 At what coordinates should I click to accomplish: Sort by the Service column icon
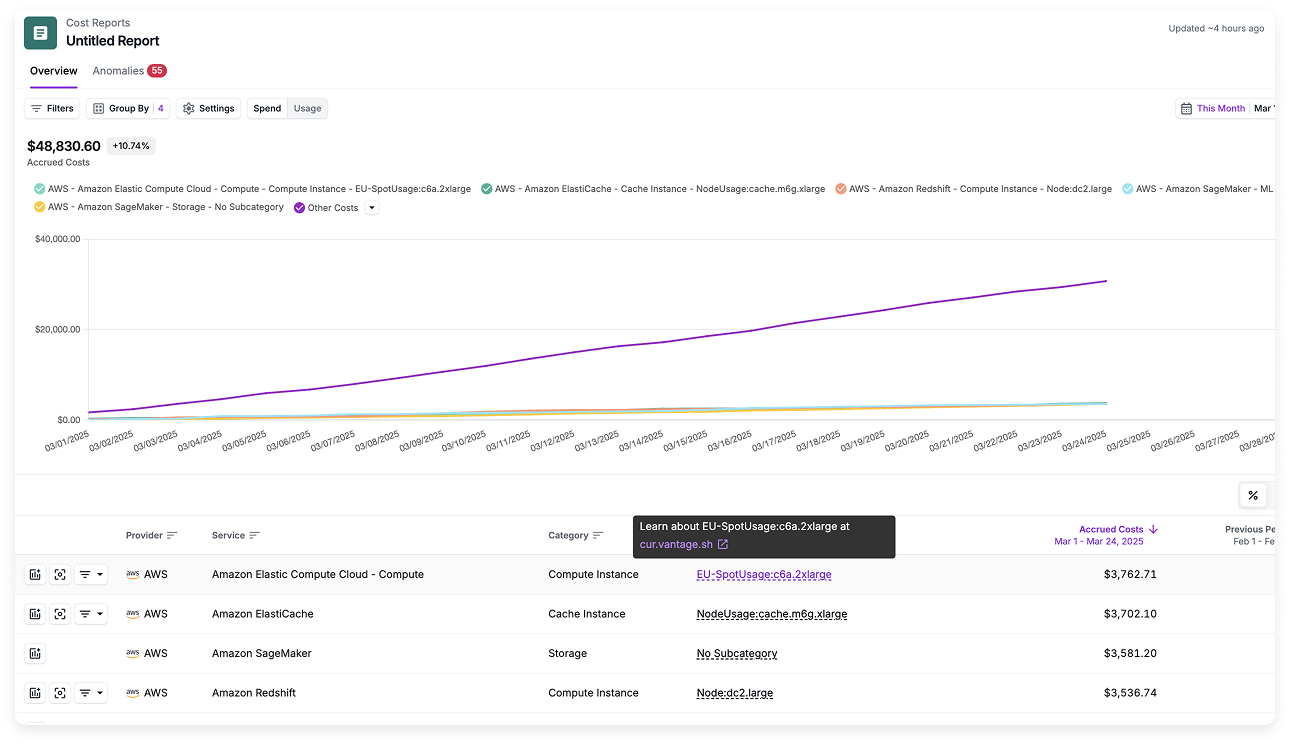coord(254,536)
